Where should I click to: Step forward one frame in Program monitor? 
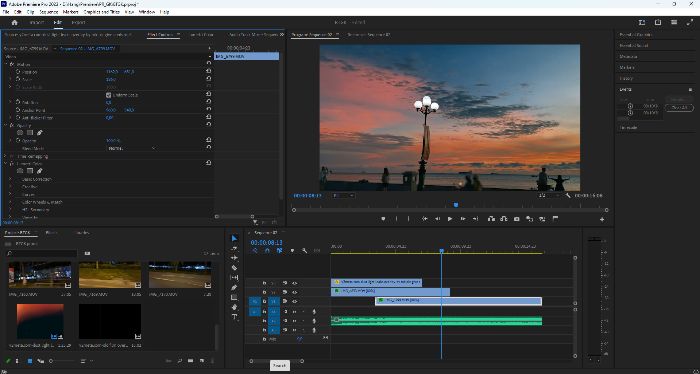[x=463, y=219]
